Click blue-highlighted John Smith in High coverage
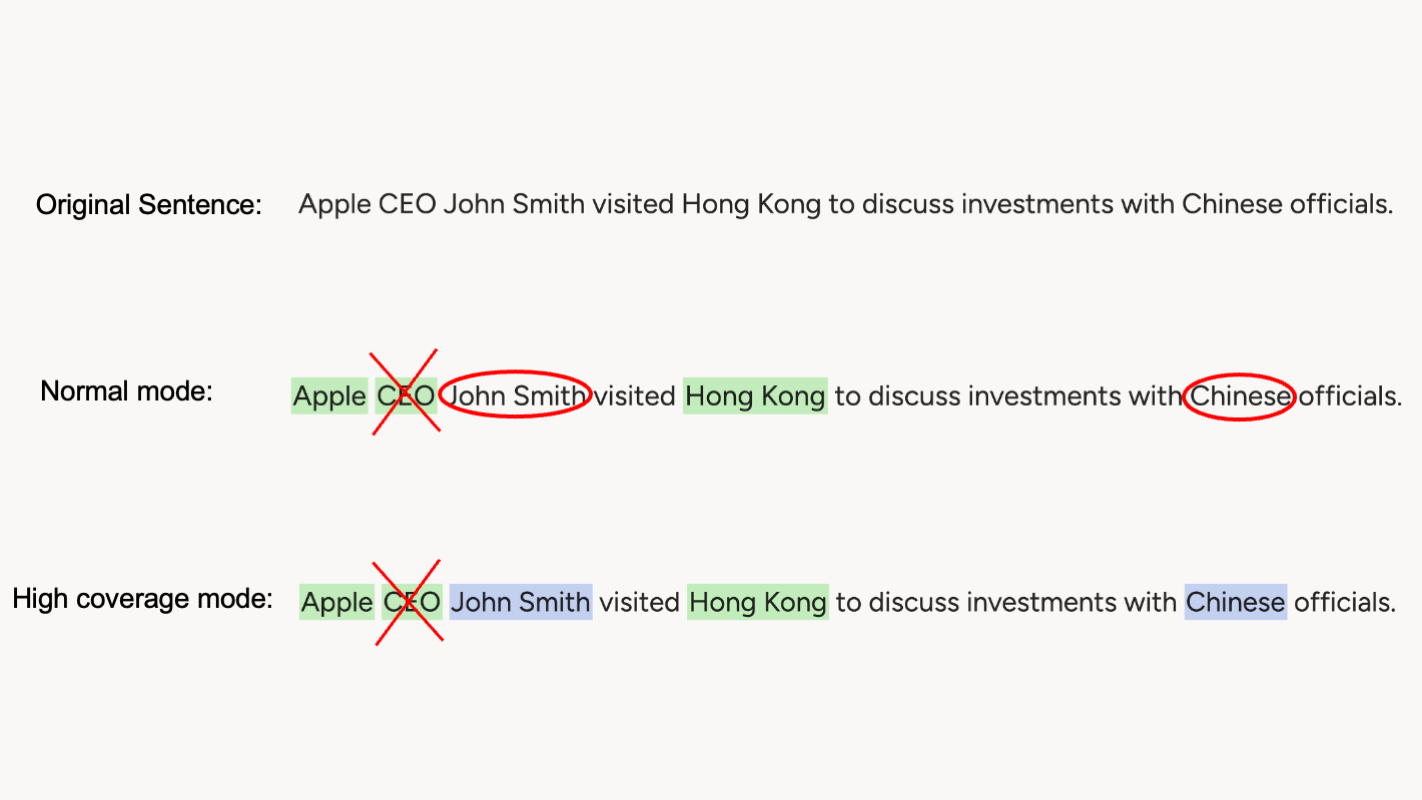The image size is (1422, 800). (x=520, y=602)
